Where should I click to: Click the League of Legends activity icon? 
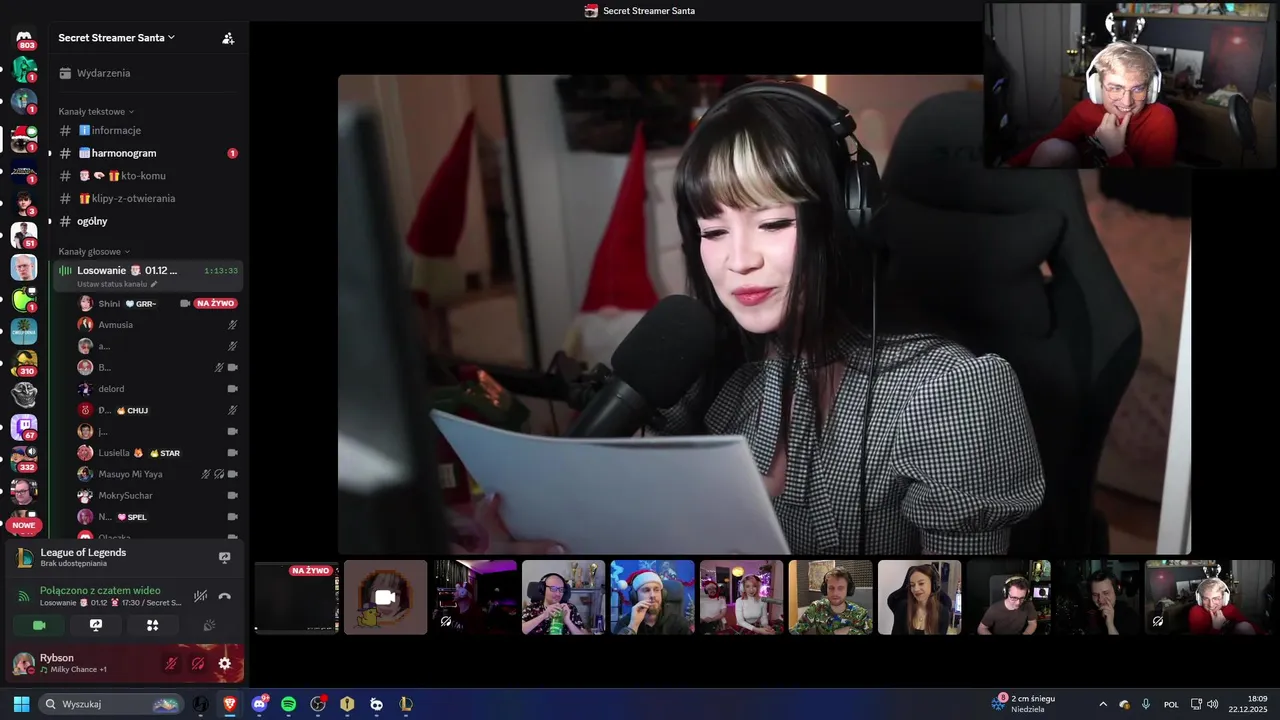click(25, 558)
